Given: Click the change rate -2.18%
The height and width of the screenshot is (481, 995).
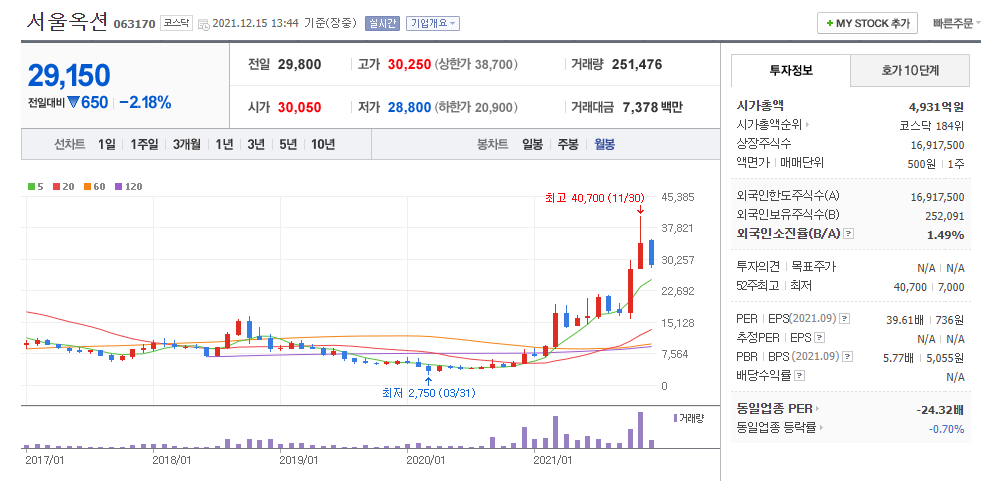Looking at the screenshot, I should [x=145, y=102].
